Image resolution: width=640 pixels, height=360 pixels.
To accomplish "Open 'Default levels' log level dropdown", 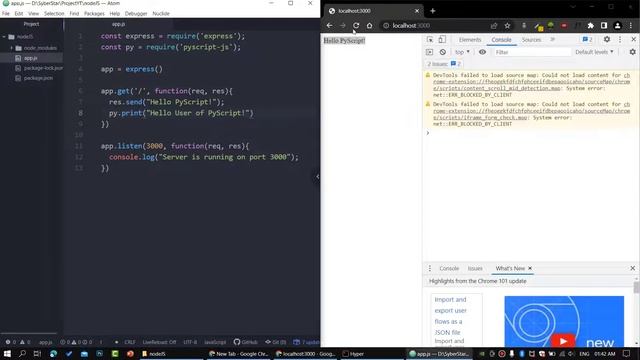I will click(x=594, y=52).
